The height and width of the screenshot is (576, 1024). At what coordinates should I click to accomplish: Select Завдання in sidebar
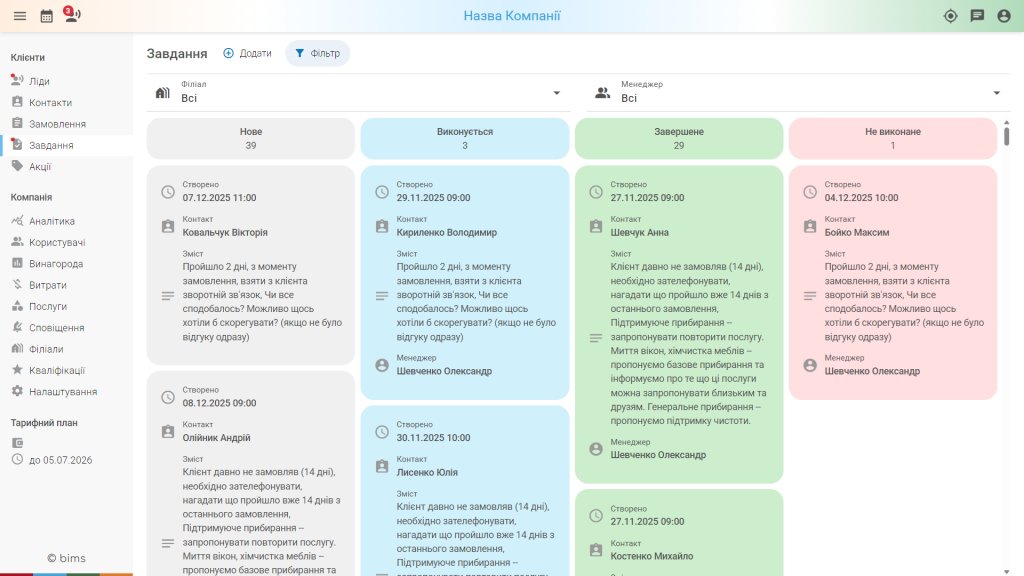pyautogui.click(x=66, y=145)
